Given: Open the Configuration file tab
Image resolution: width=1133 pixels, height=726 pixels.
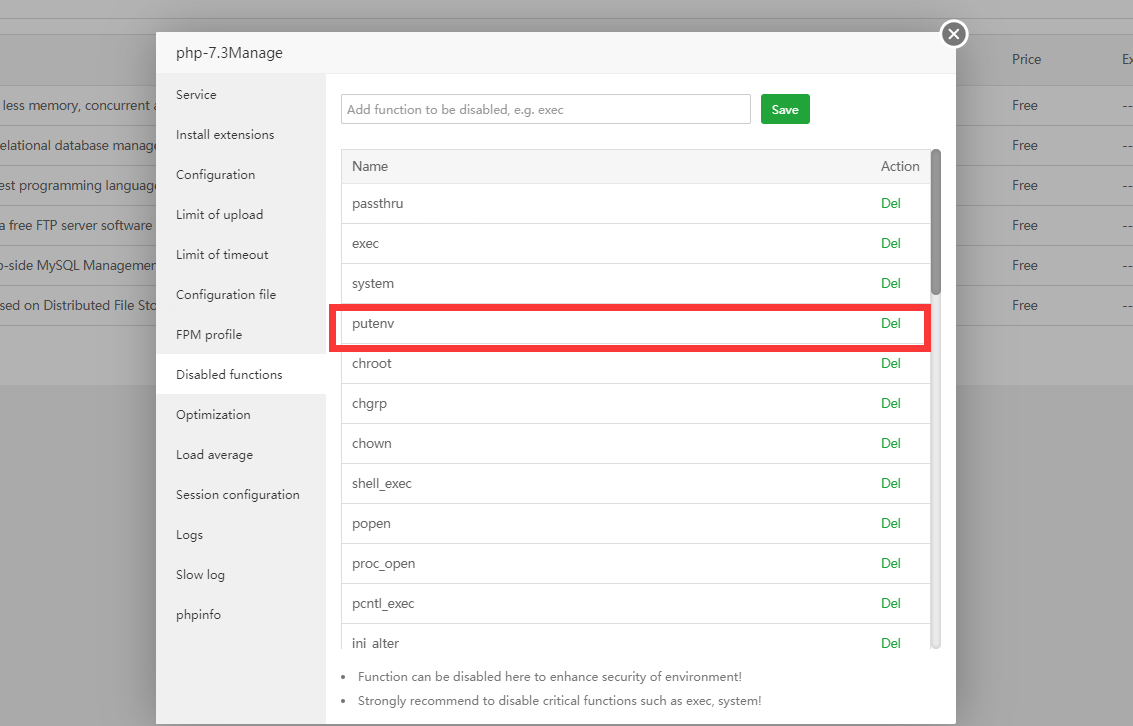Looking at the screenshot, I should point(226,295).
